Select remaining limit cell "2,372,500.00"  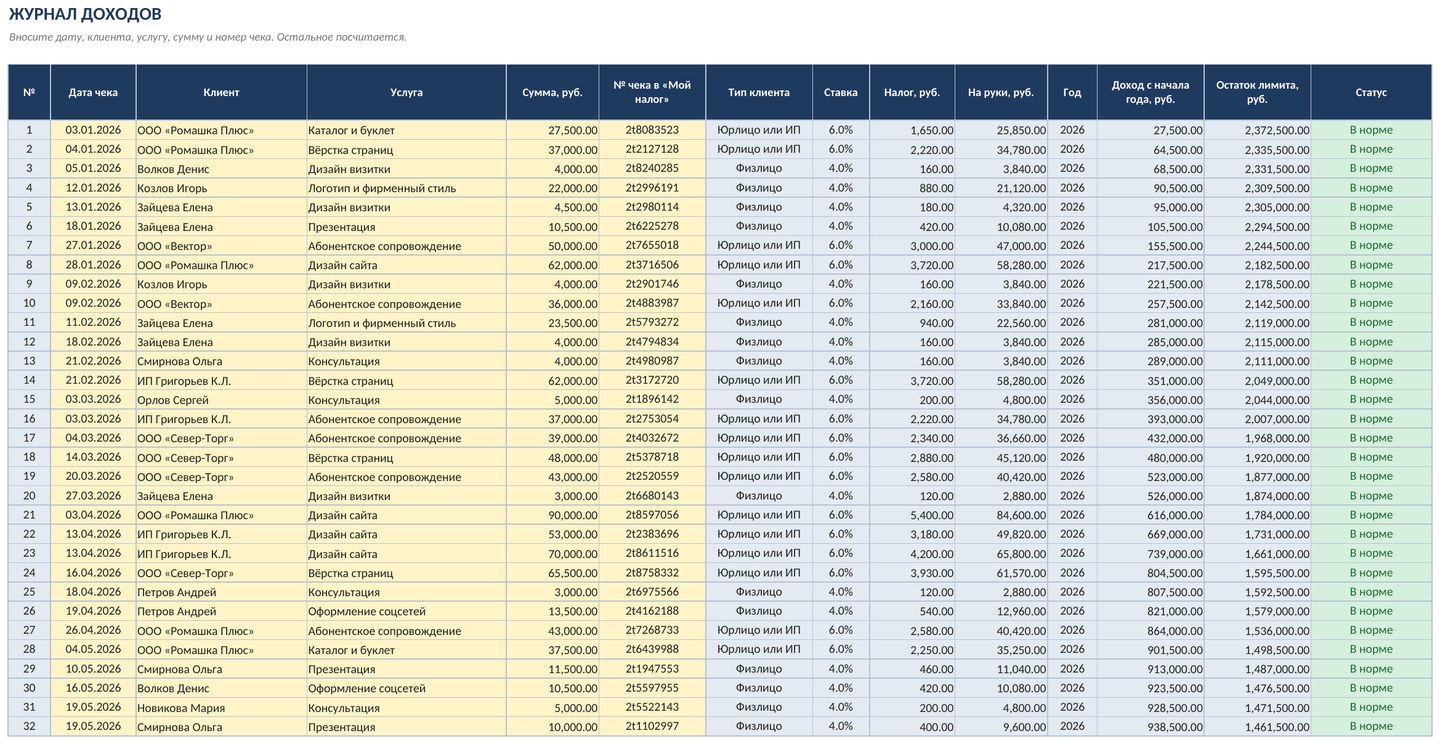tap(1257, 130)
